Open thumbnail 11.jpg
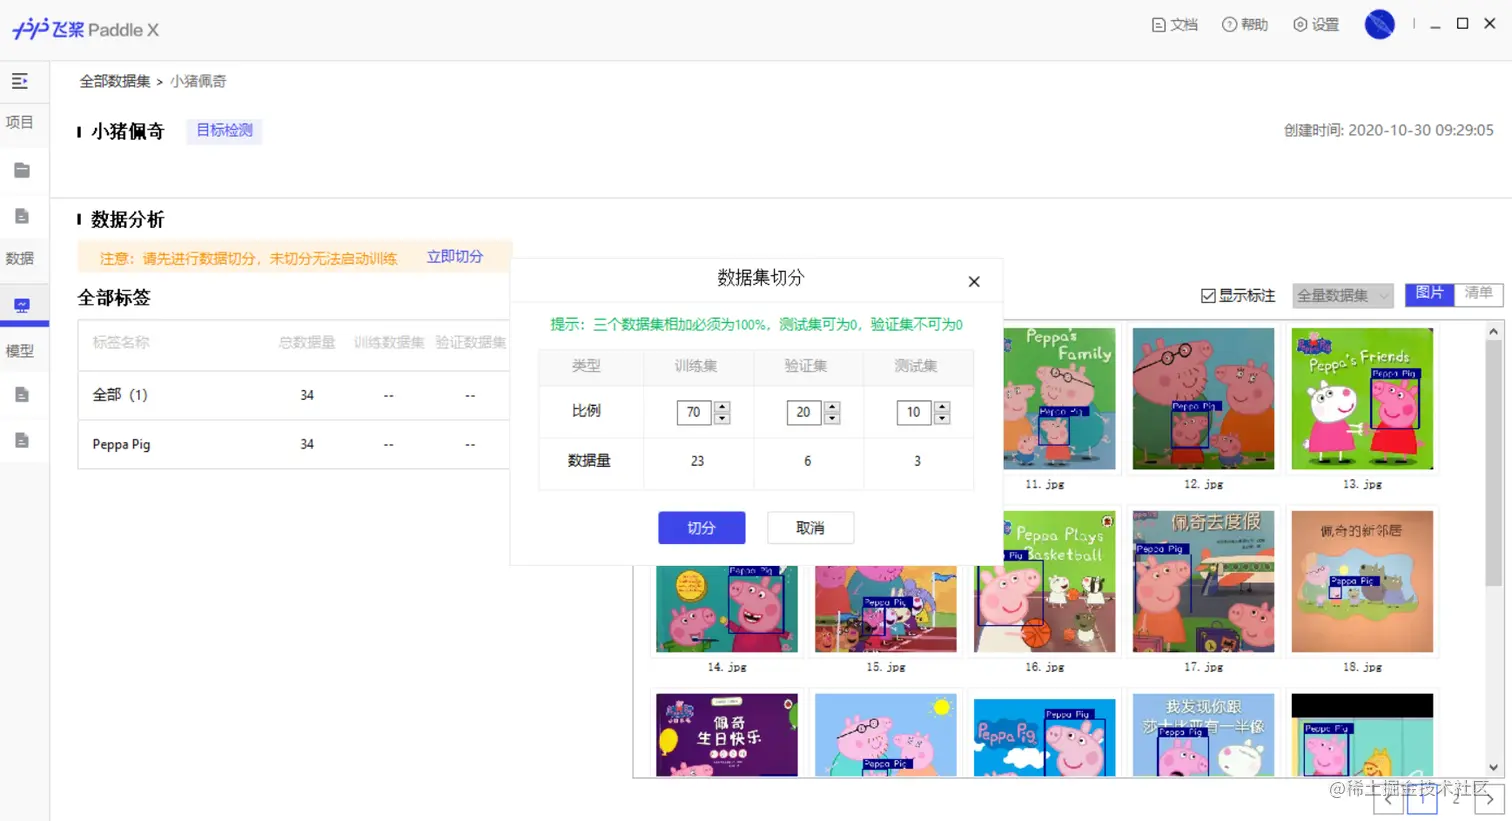This screenshot has height=821, width=1512. click(1058, 398)
